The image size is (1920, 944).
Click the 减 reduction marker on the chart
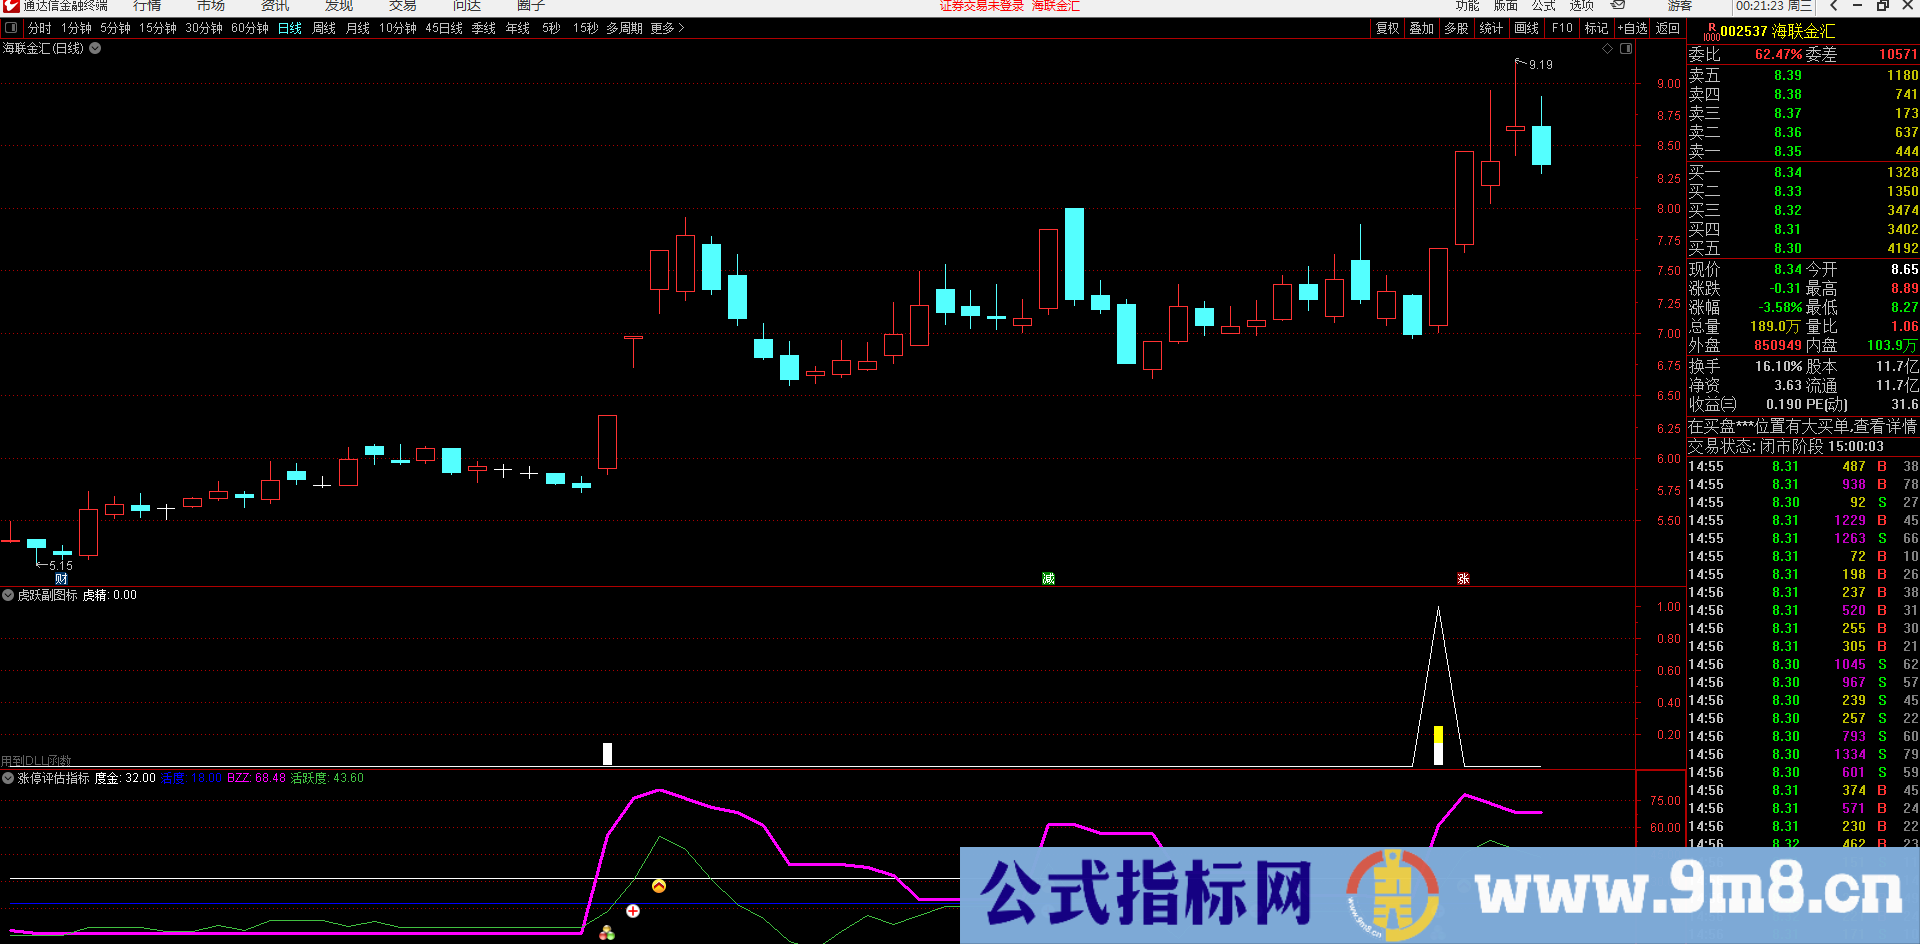click(x=1046, y=578)
